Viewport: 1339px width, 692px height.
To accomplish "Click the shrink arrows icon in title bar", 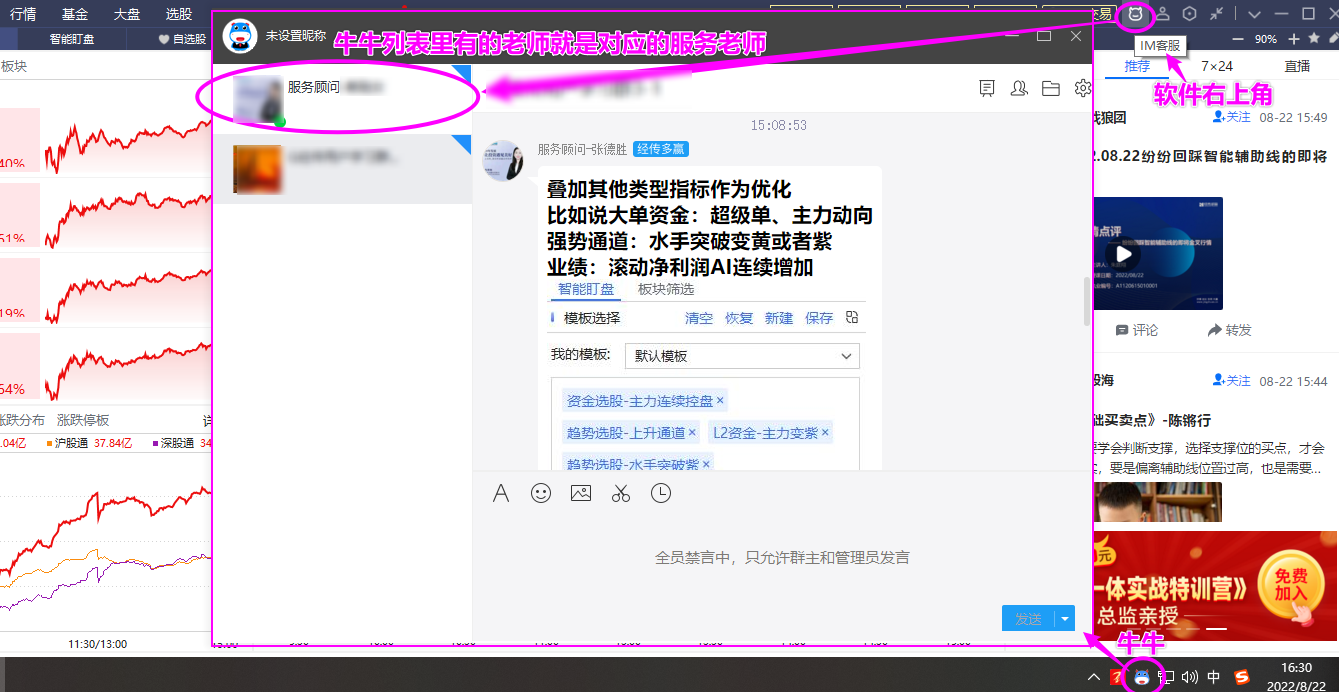I will coord(1216,14).
